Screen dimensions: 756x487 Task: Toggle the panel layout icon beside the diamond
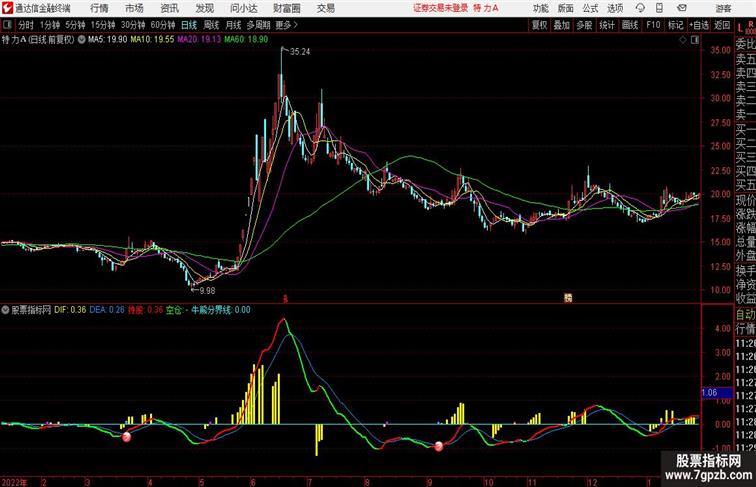(695, 40)
